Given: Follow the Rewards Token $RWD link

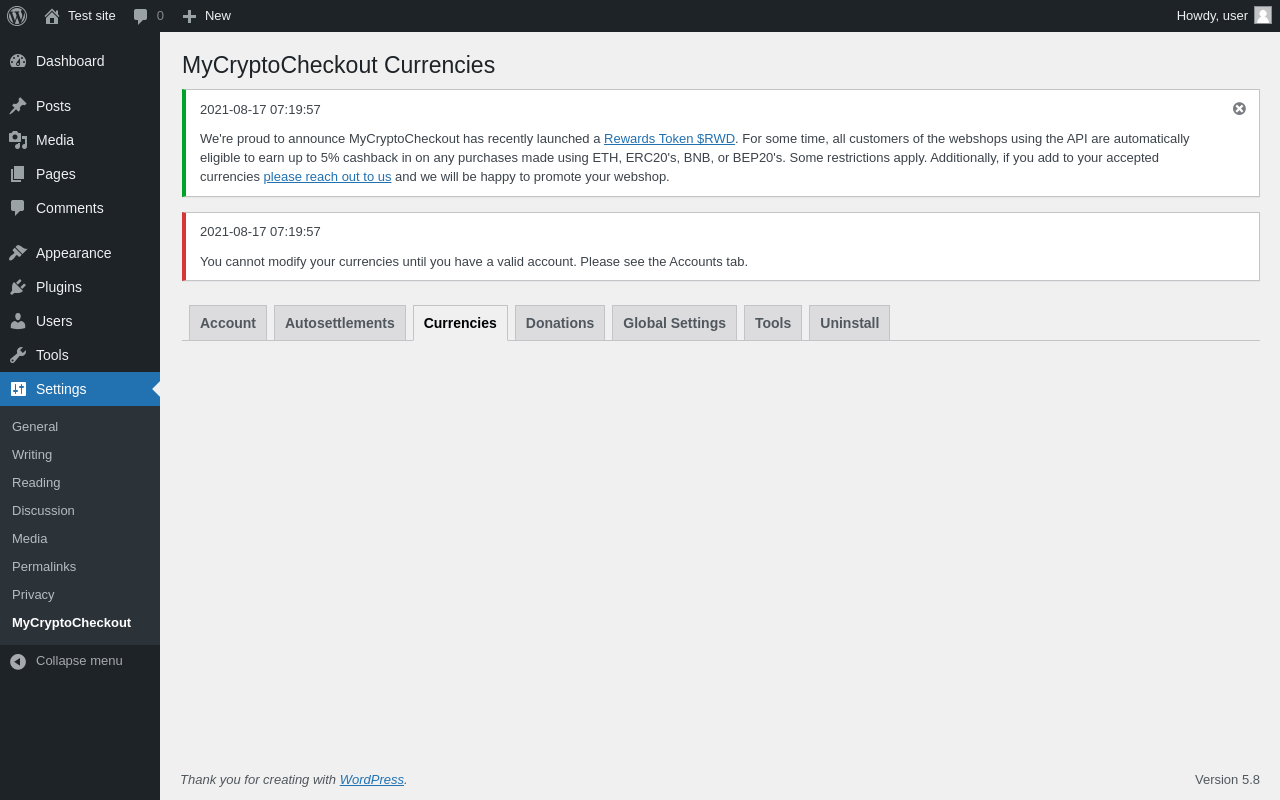Looking at the screenshot, I should [x=669, y=139].
